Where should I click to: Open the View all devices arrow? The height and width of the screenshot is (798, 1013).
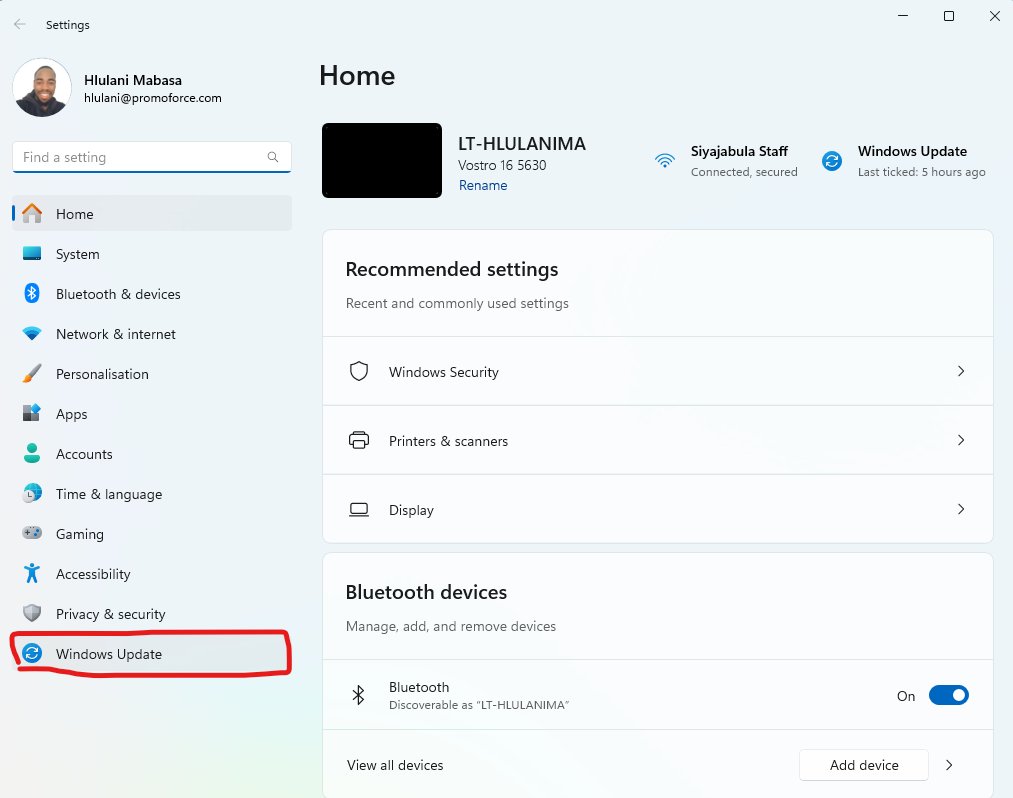pyautogui.click(x=949, y=765)
